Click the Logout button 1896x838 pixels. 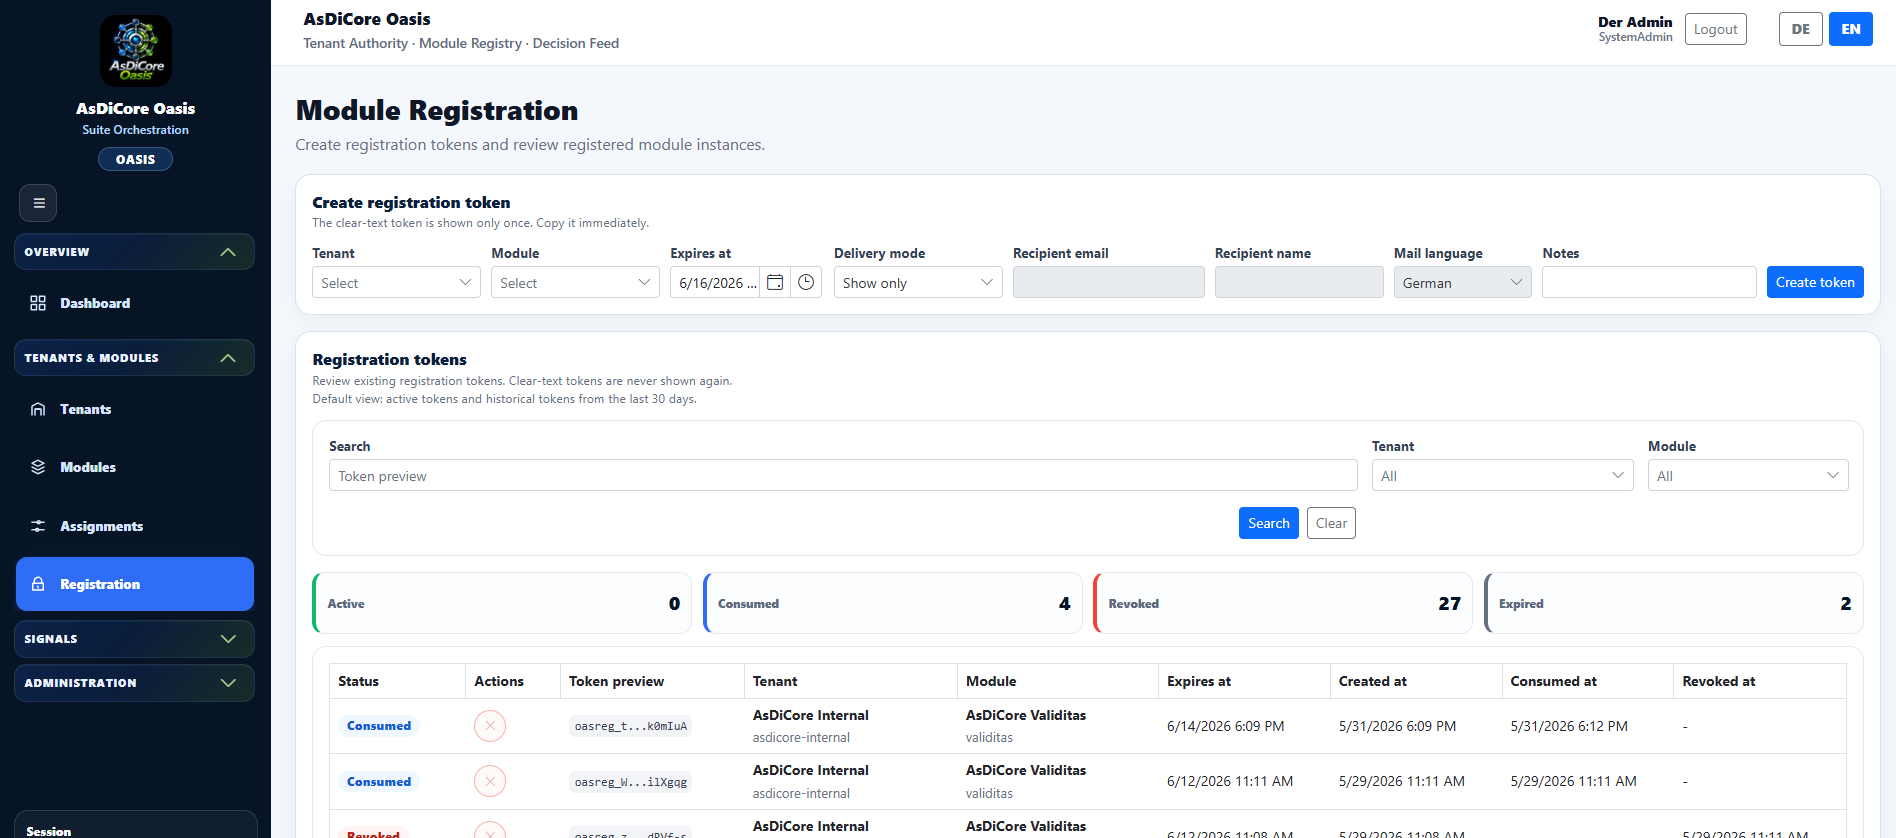pos(1715,29)
